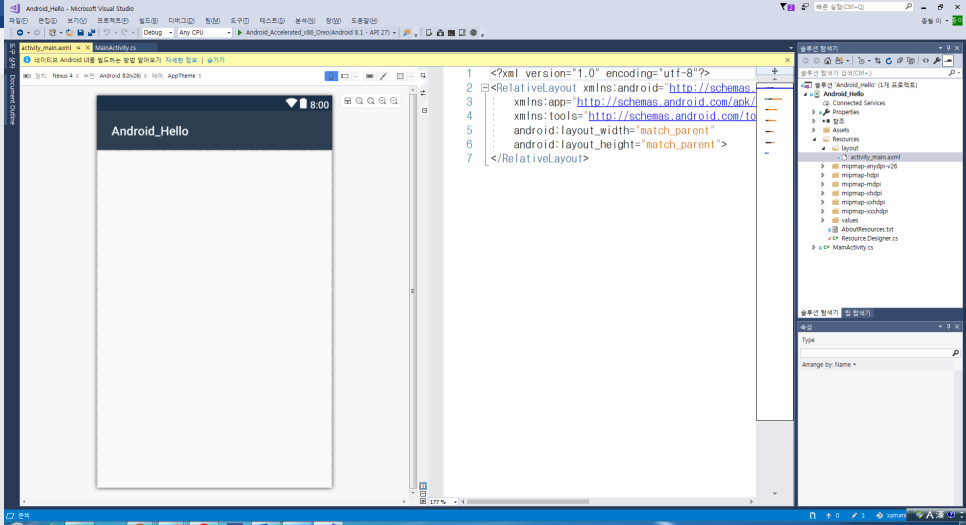The image size is (966, 525).
Task: Select Connected Services in Solution Explorer
Action: 858,103
